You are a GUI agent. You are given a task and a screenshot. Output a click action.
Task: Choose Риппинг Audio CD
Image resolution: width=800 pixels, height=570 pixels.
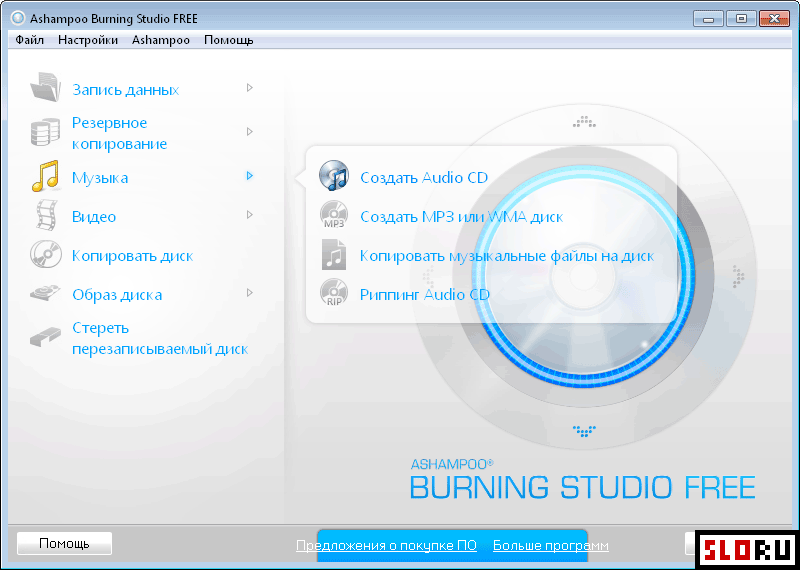(x=425, y=294)
